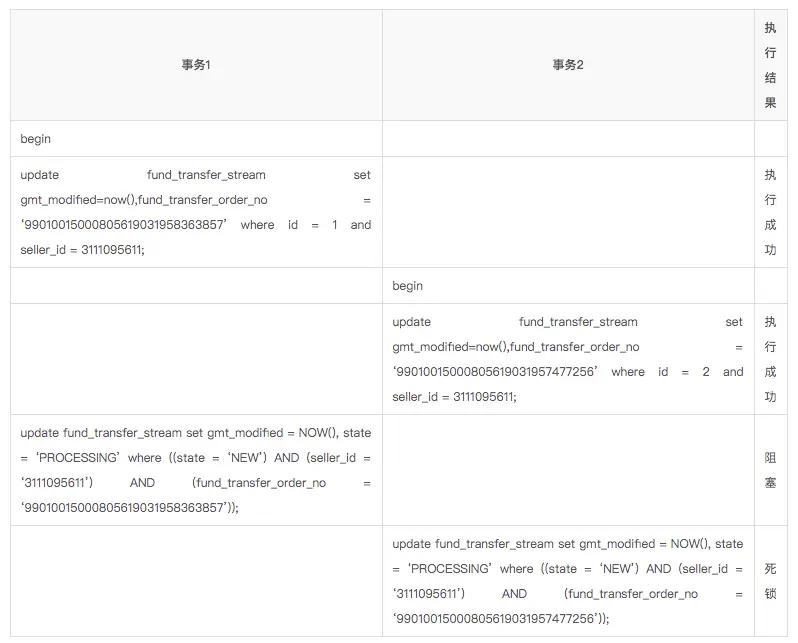Select 事务1 PROCESSING state update statement

point(196,470)
